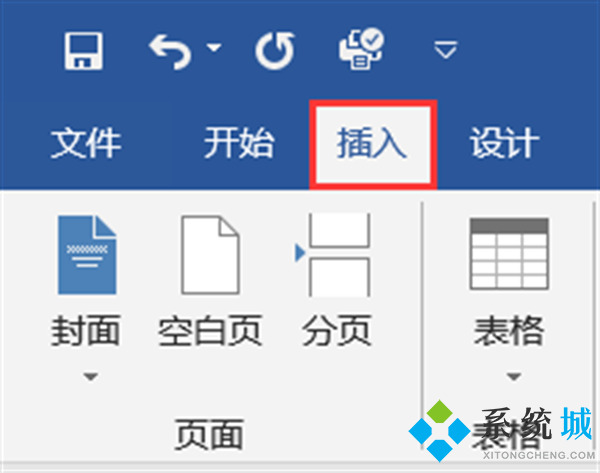
Task: Open print preview from the quick access toolbar
Action: point(361,49)
